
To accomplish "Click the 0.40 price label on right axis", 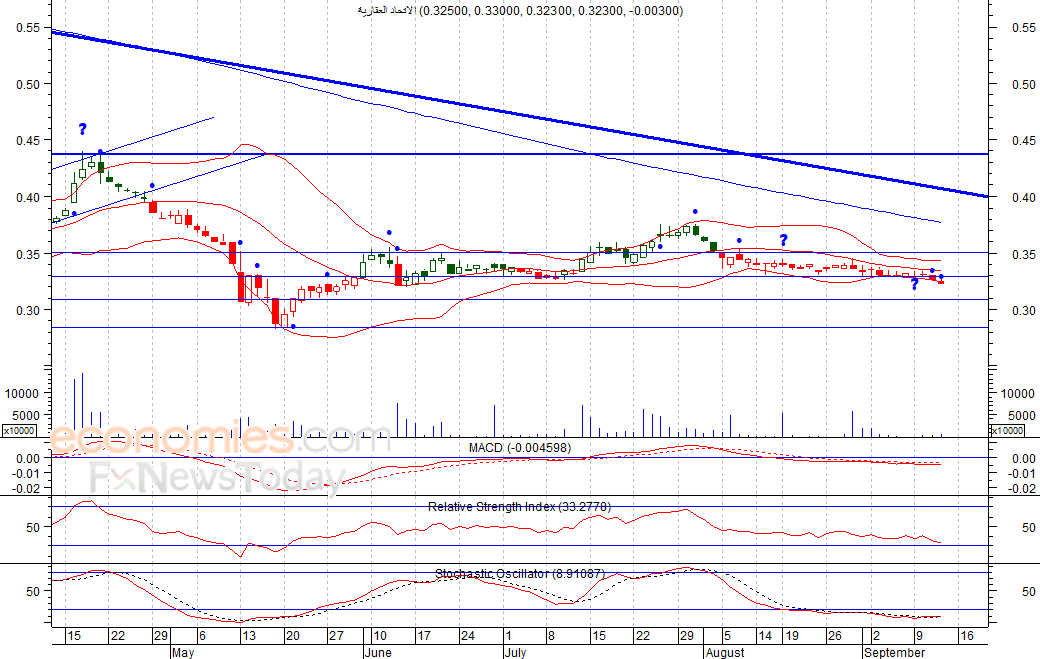I will (x=1024, y=197).
